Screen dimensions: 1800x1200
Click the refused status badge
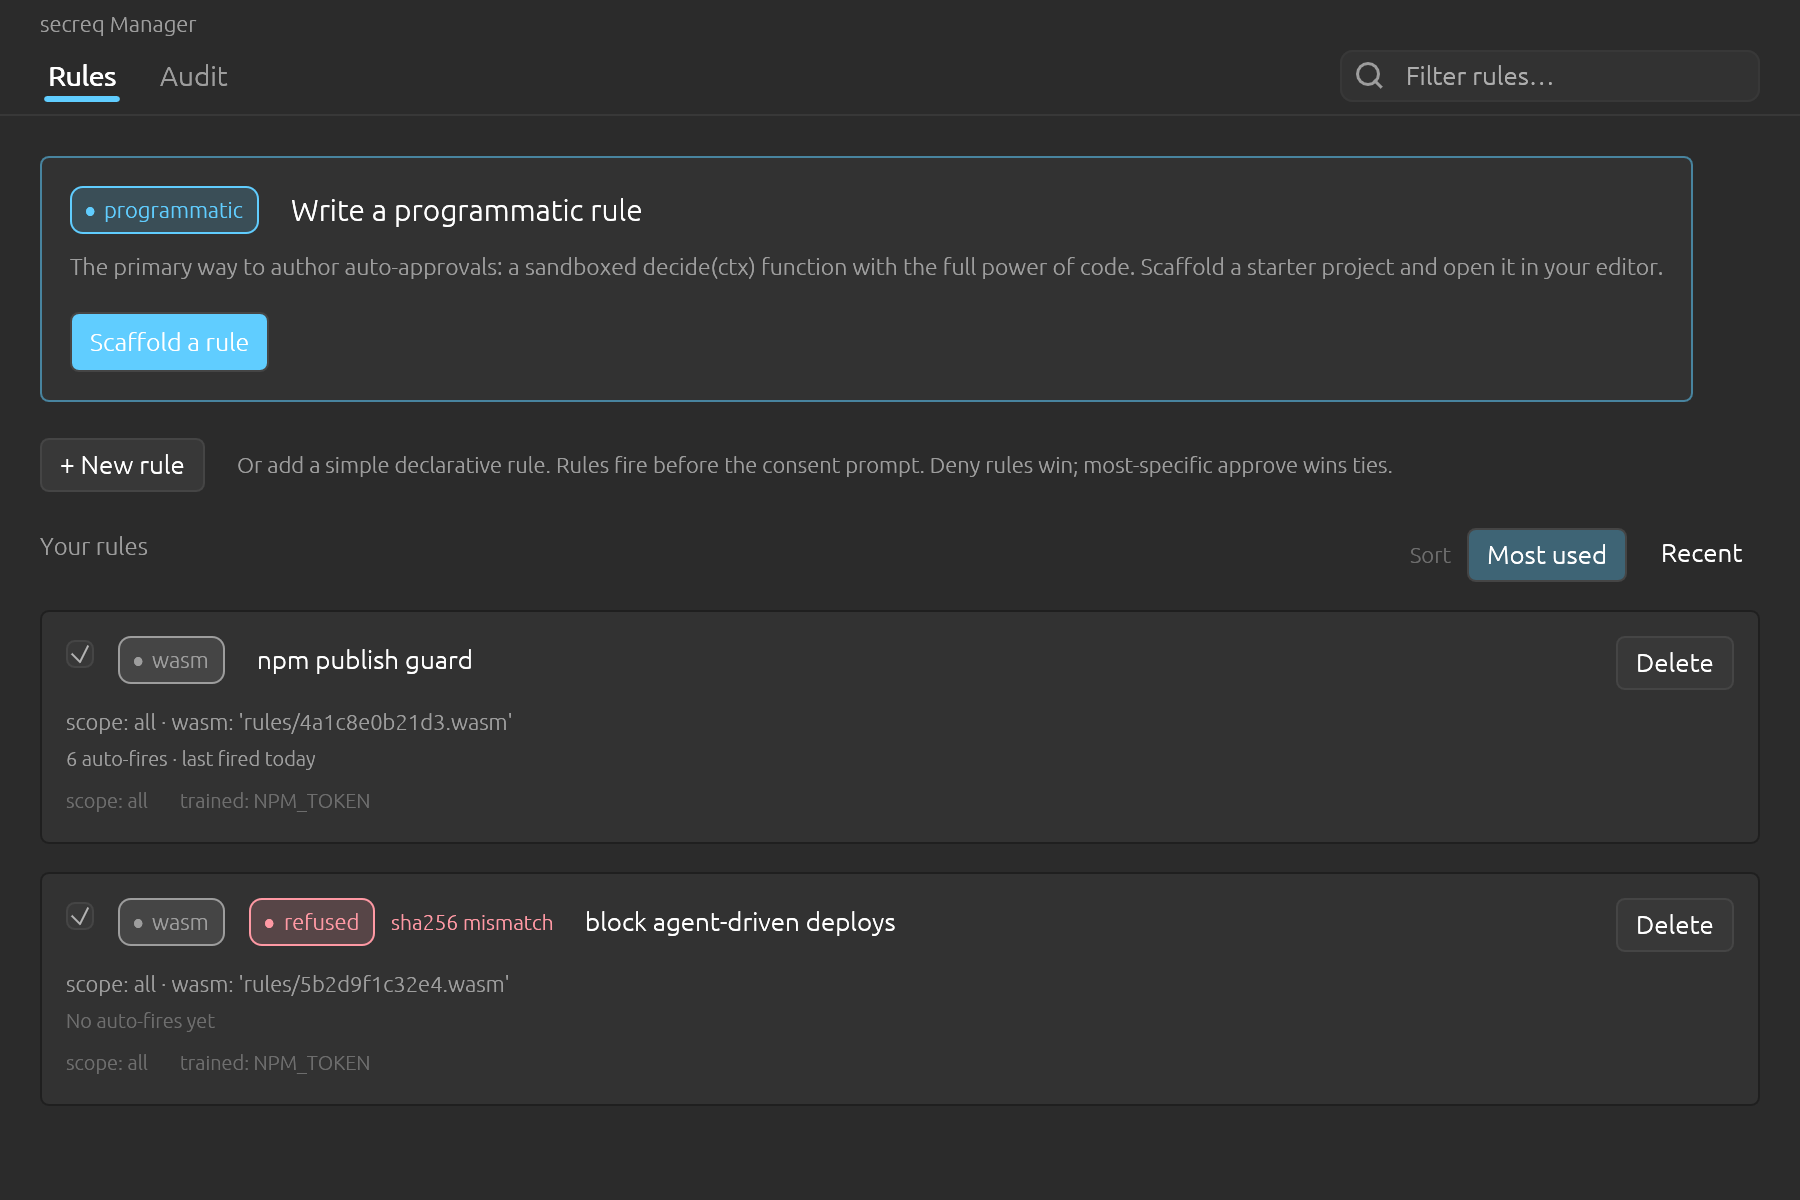click(312, 922)
